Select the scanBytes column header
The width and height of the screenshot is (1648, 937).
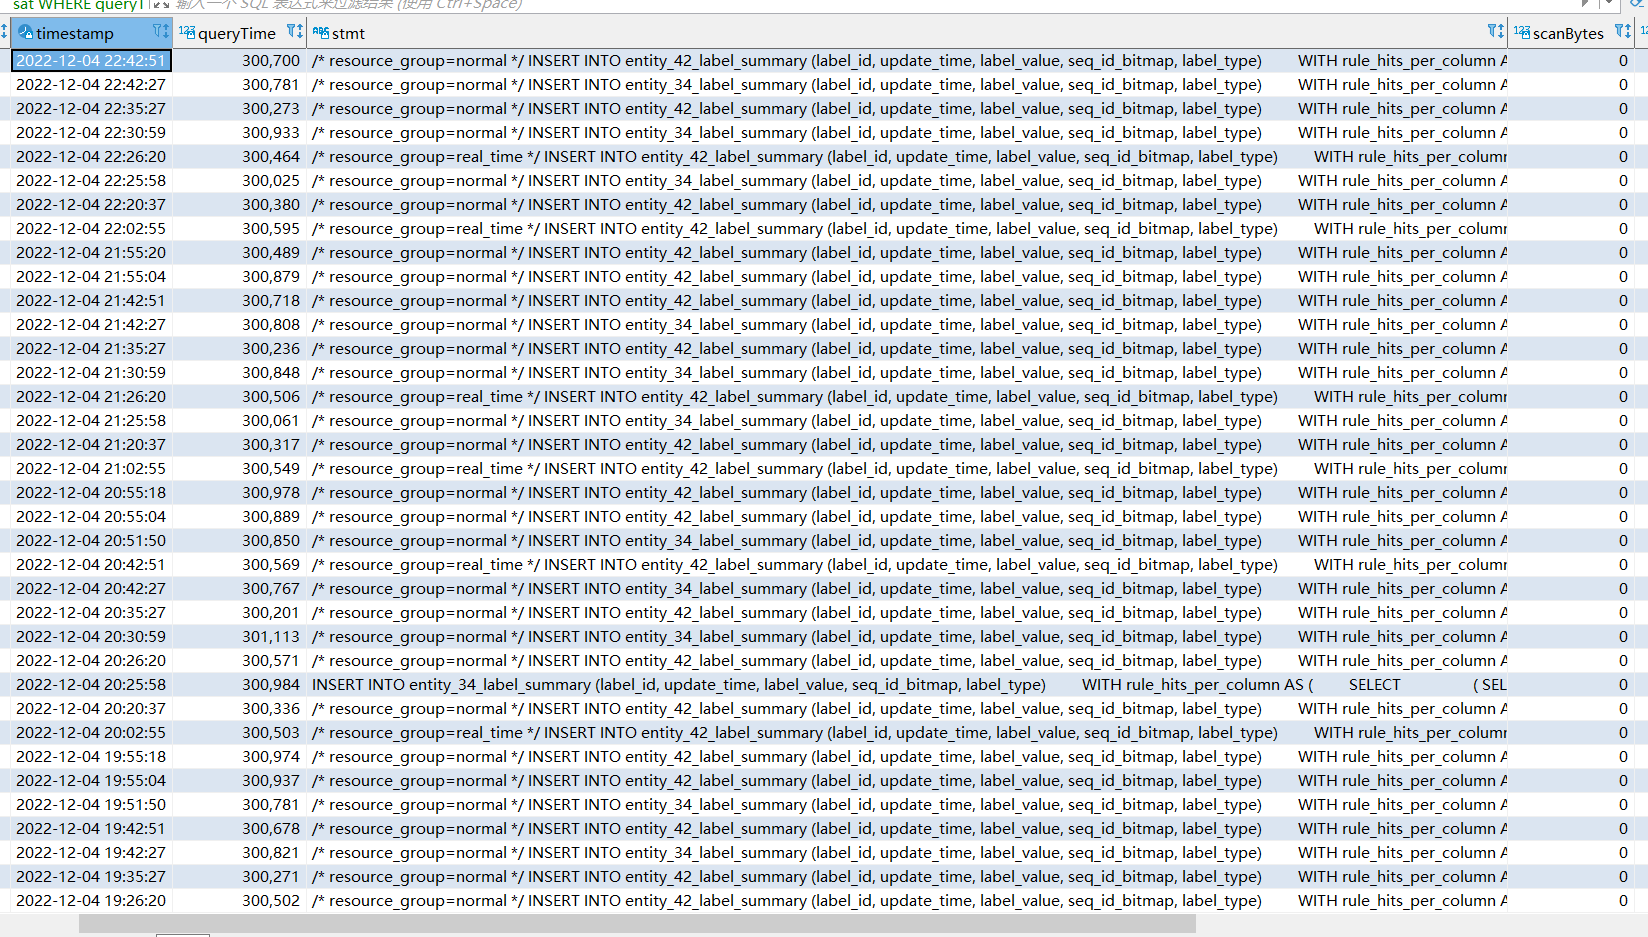1571,33
